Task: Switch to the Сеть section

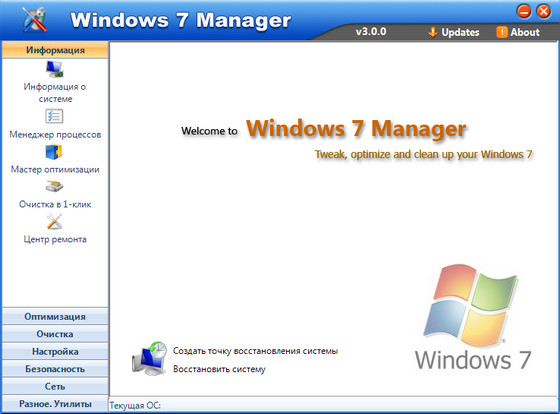Action: [55, 386]
